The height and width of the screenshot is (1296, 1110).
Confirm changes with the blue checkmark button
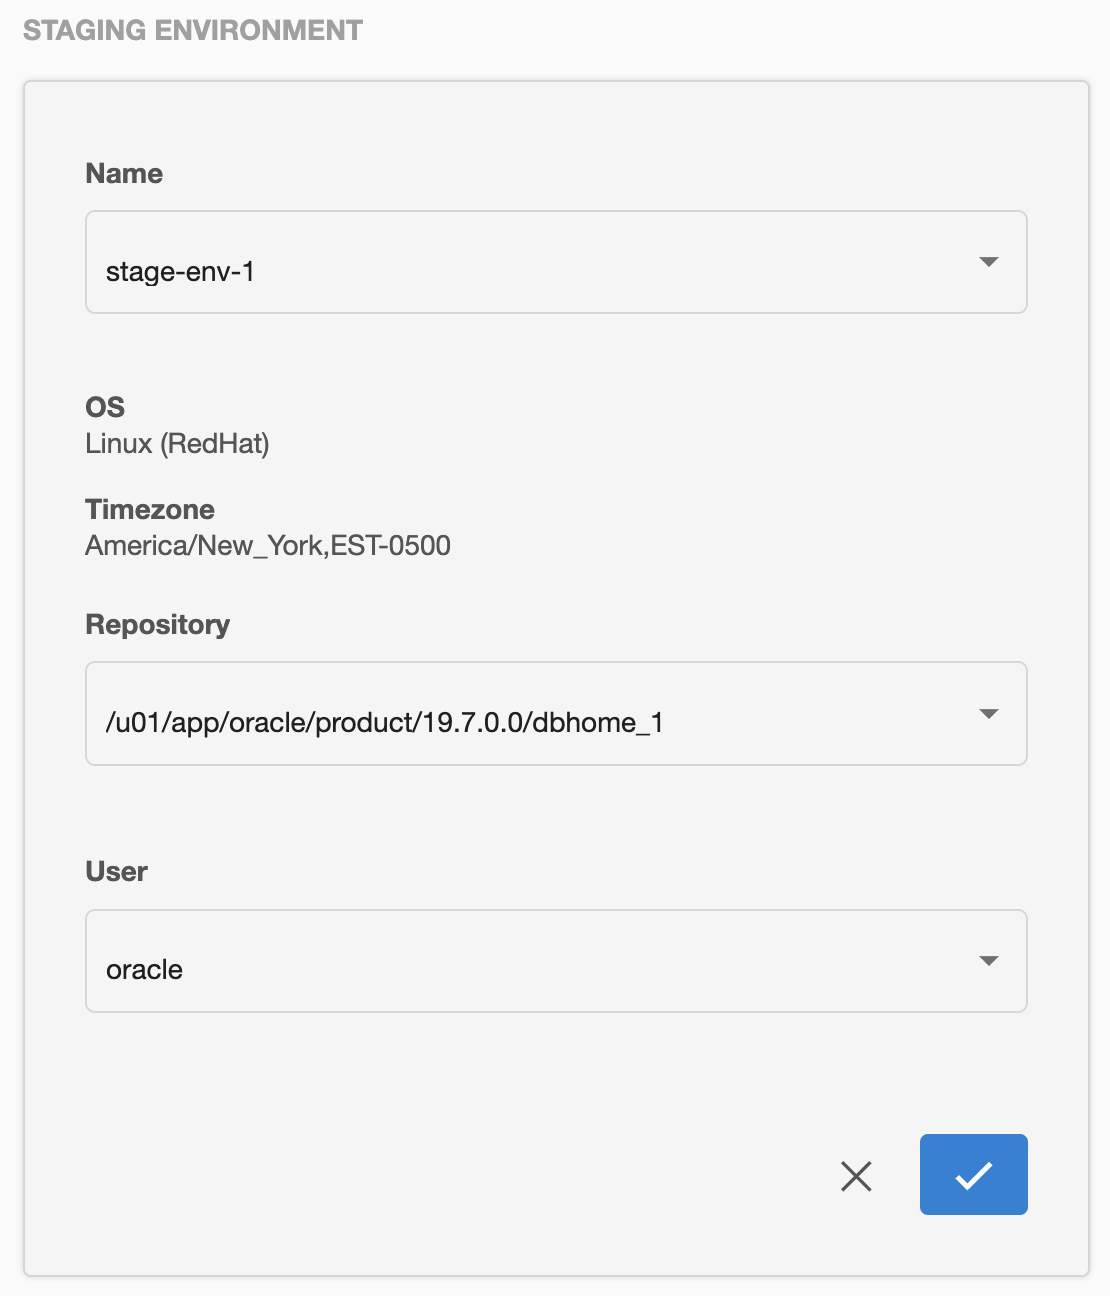tap(973, 1175)
